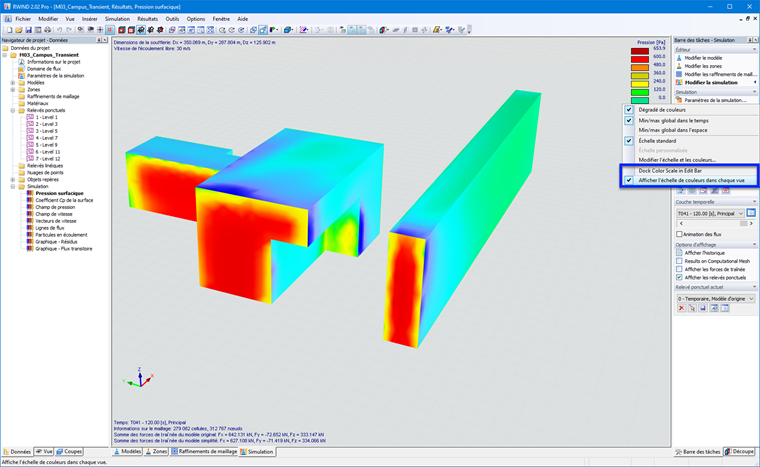The width and height of the screenshot is (760, 467).
Task: Click the Print toolbar icon
Action: click(47, 30)
